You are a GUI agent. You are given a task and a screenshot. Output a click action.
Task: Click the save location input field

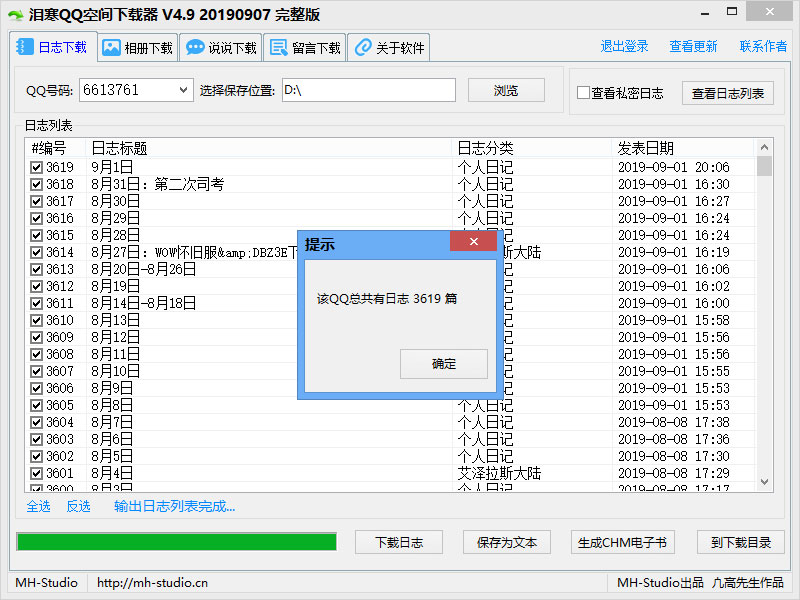coord(368,90)
